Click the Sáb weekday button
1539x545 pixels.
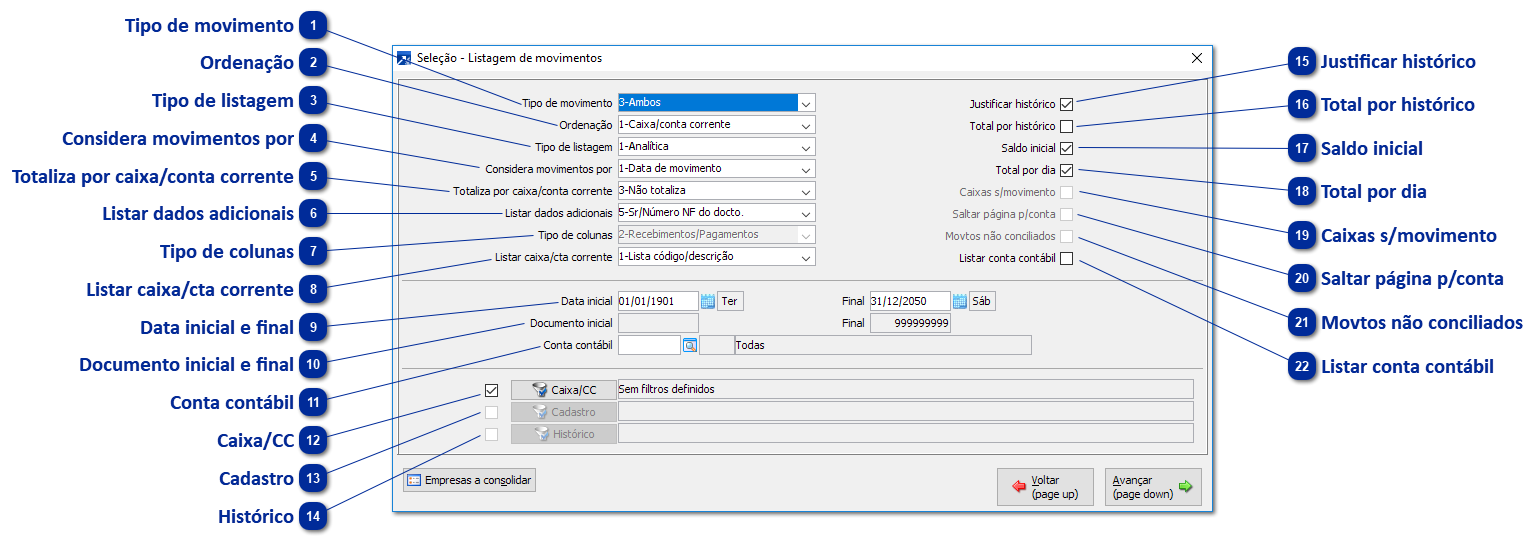pyautogui.click(x=982, y=301)
